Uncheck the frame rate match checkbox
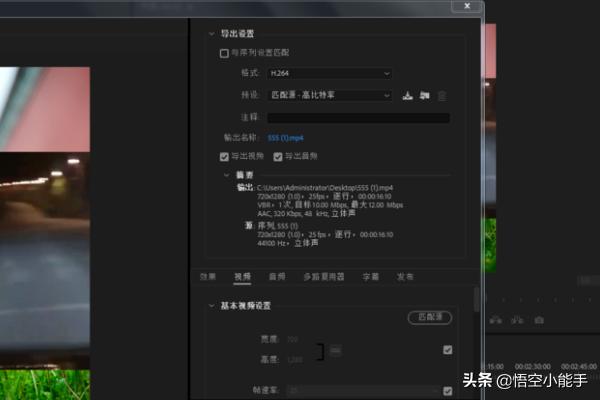The height and width of the screenshot is (400, 600). (x=447, y=390)
